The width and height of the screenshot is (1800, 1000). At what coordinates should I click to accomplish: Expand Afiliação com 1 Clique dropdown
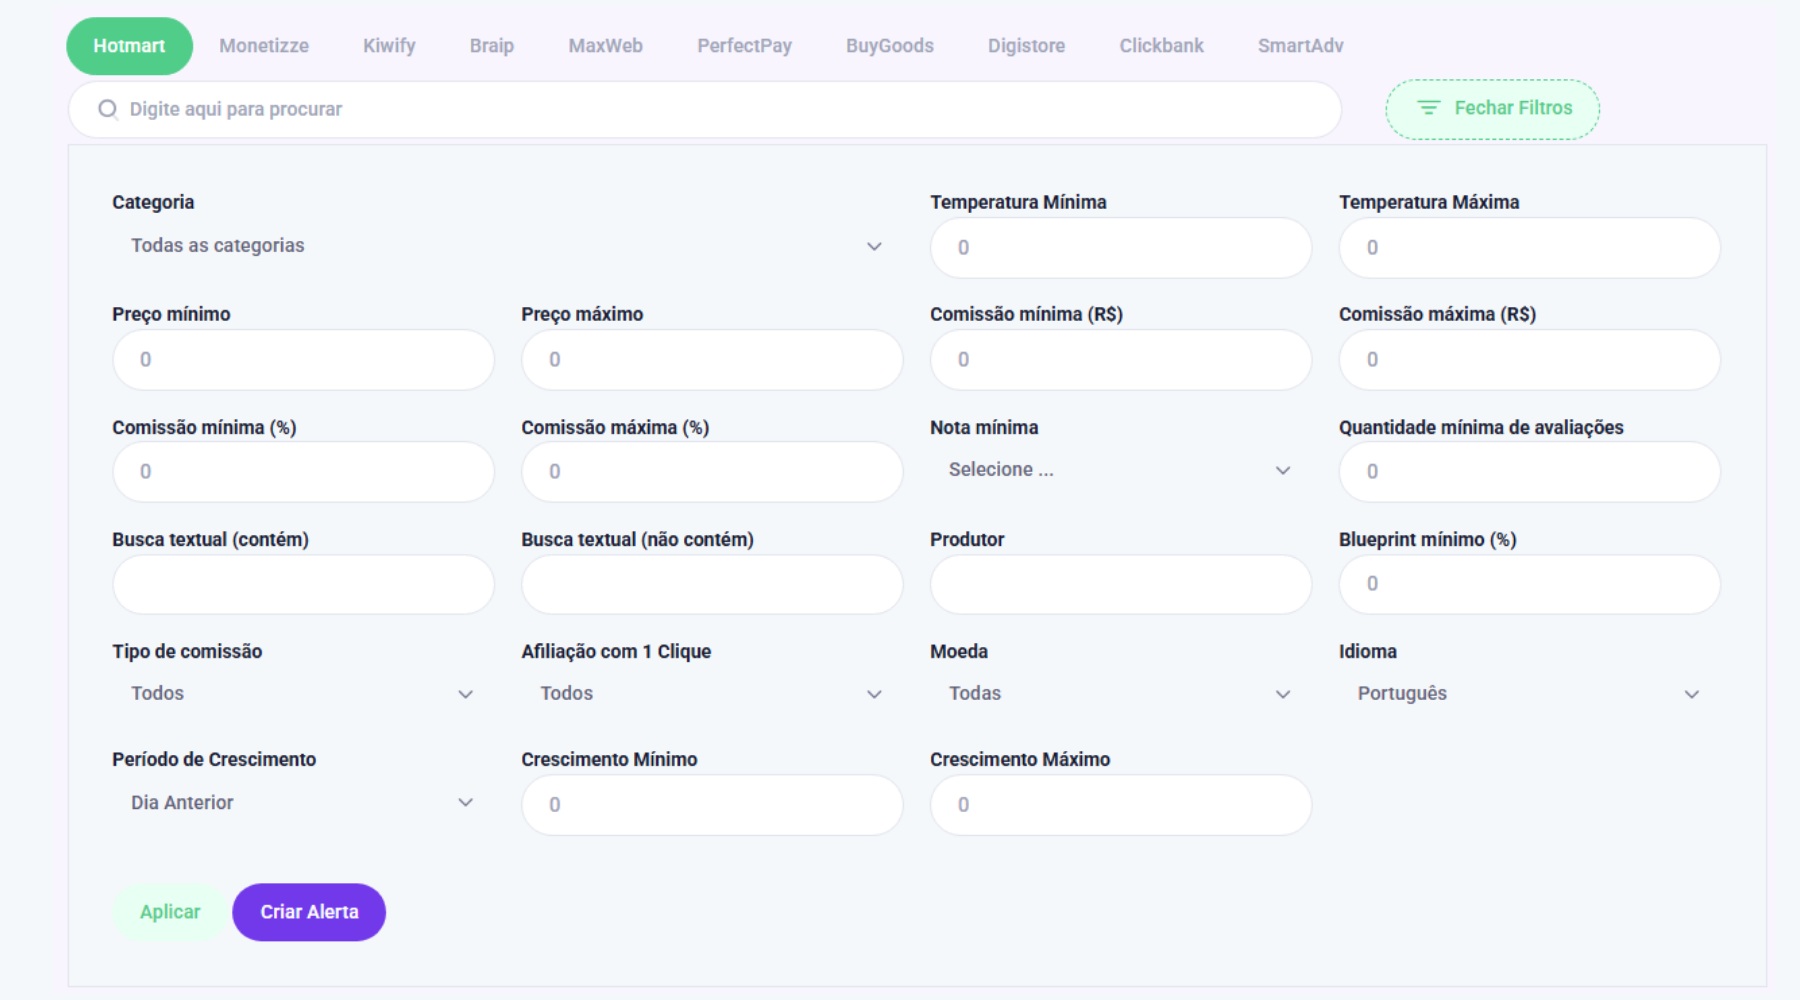pyautogui.click(x=711, y=694)
